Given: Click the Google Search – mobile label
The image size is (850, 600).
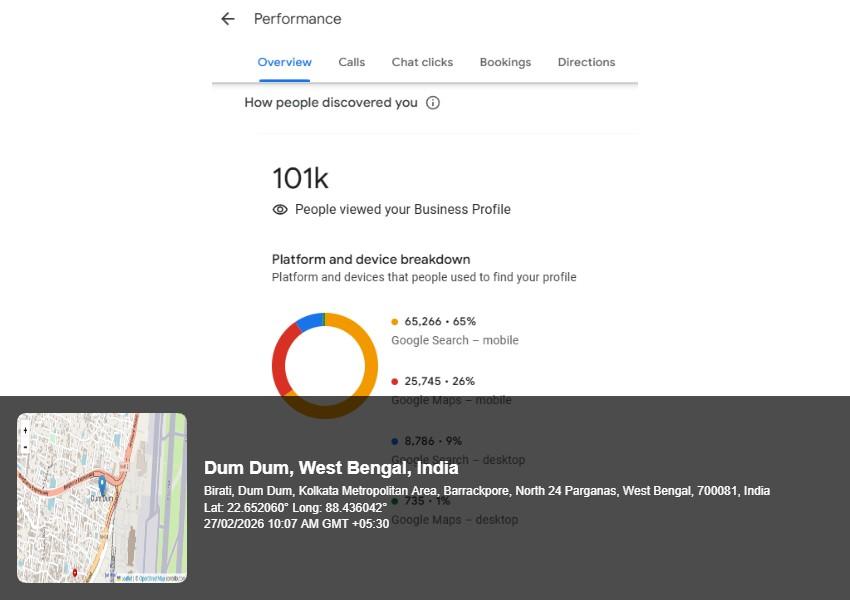Looking at the screenshot, I should point(454,340).
